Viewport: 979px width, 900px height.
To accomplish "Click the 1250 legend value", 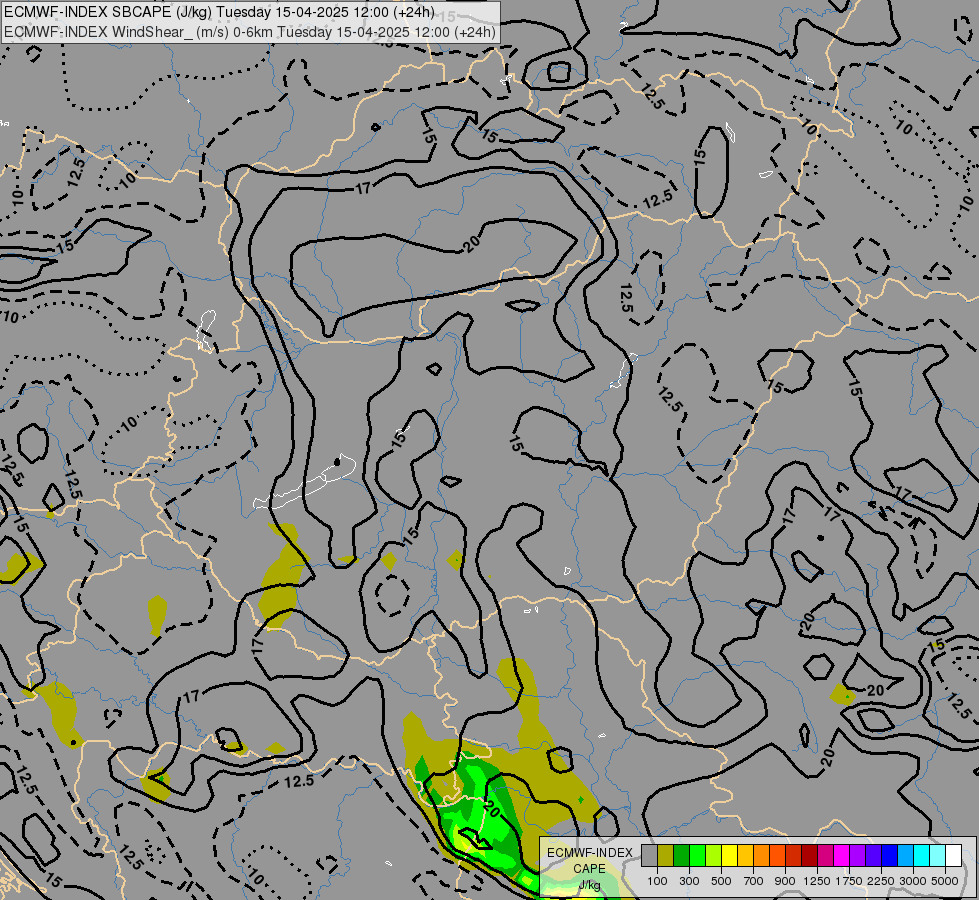I will (817, 881).
